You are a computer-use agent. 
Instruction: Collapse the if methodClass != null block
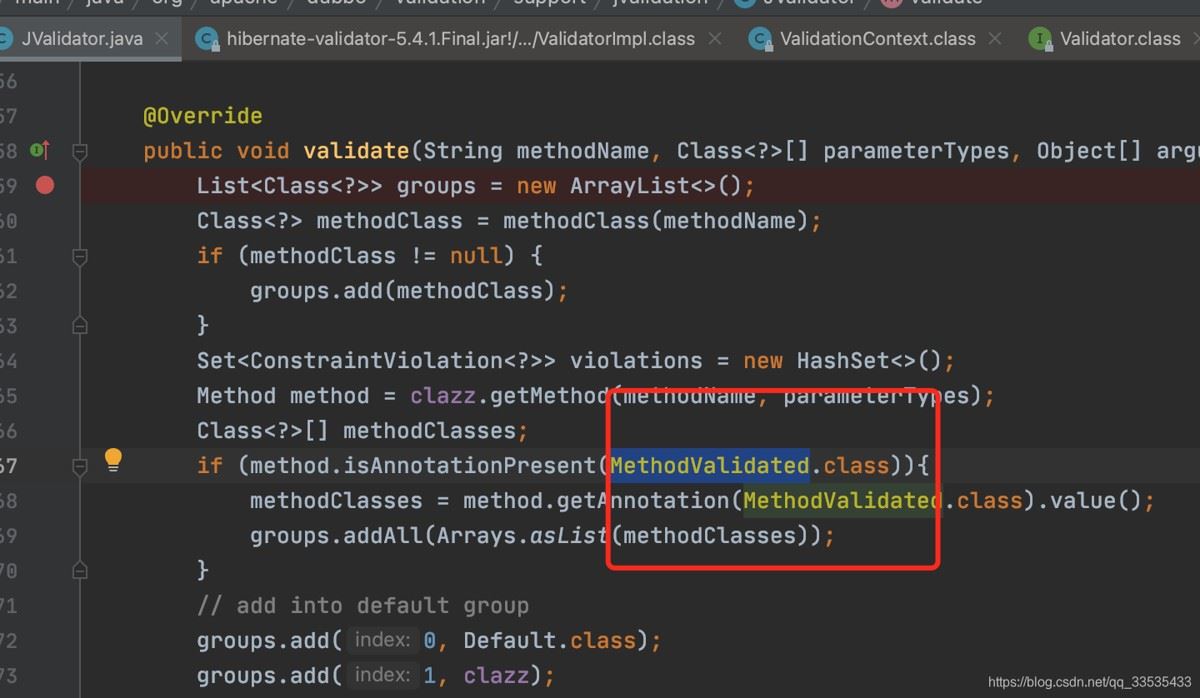[80, 256]
